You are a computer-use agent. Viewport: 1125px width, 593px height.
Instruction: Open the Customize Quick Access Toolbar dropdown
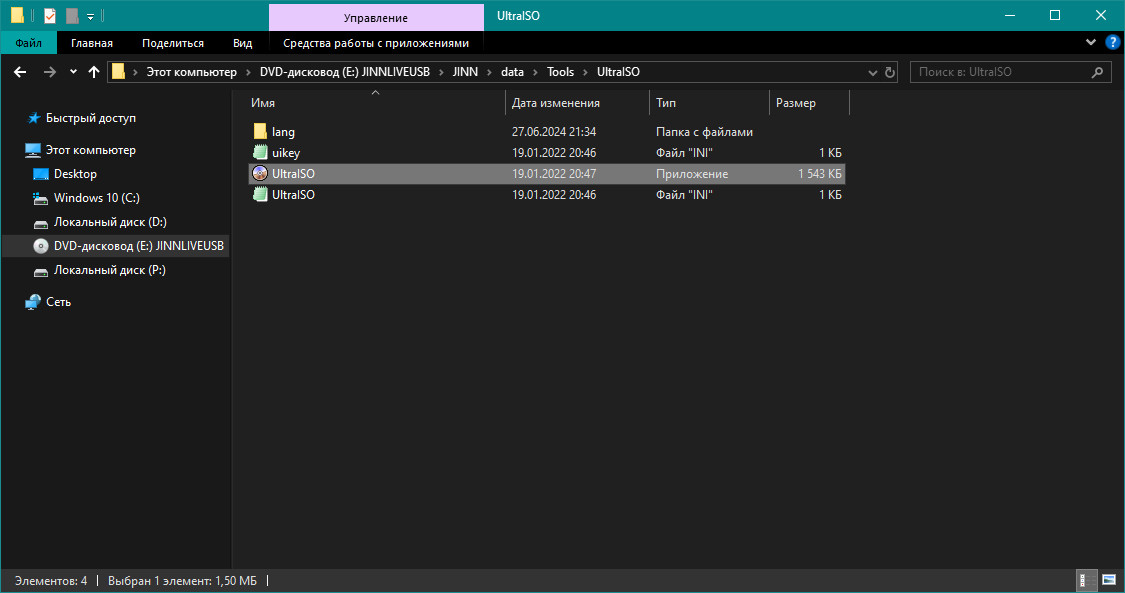[90, 16]
